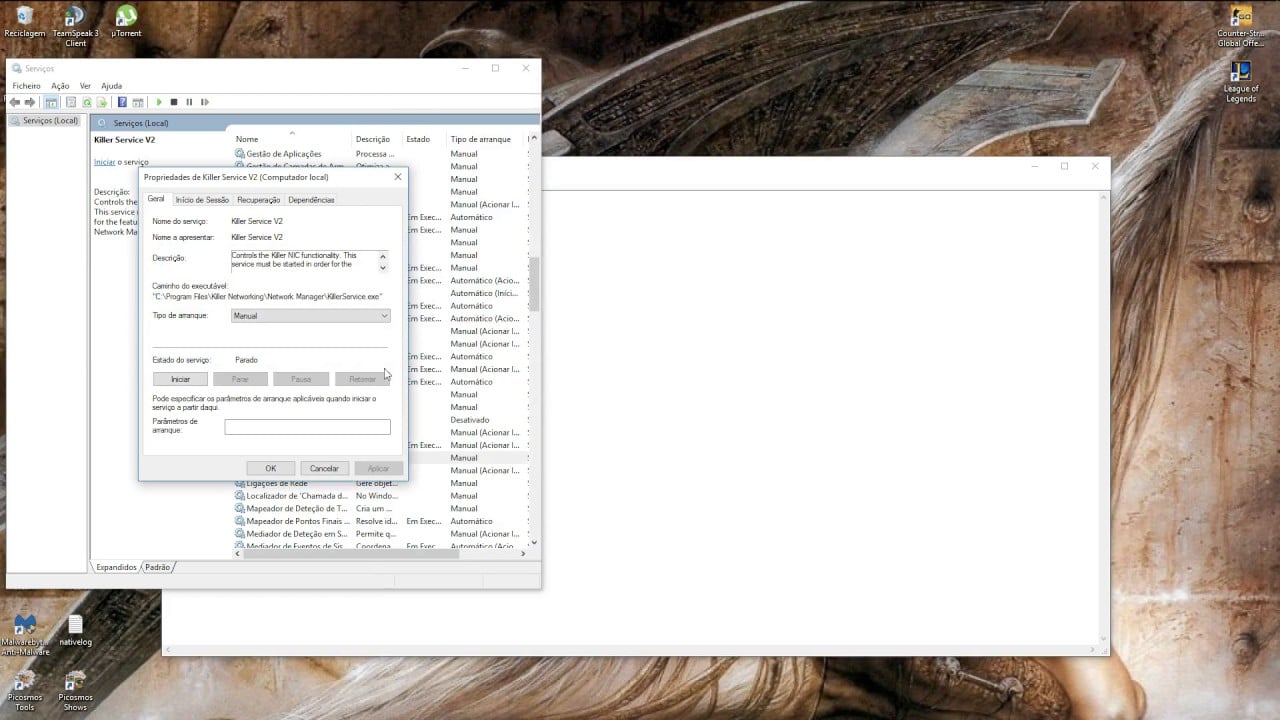Viewport: 1280px width, 720px height.
Task: Restart the service with the restart toolbar icon
Action: (x=204, y=102)
